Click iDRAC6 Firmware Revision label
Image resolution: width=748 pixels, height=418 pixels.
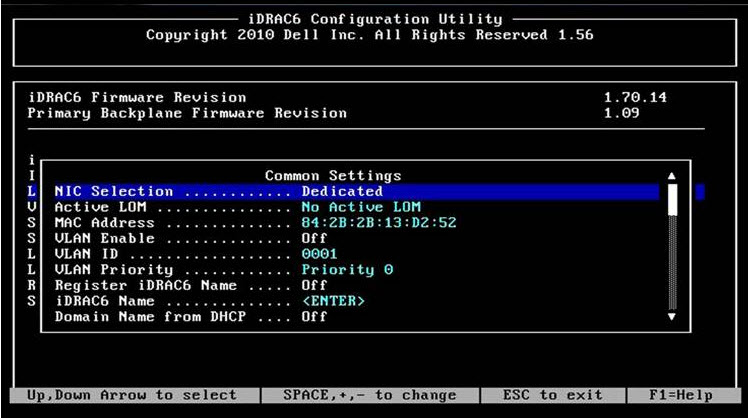pos(137,97)
